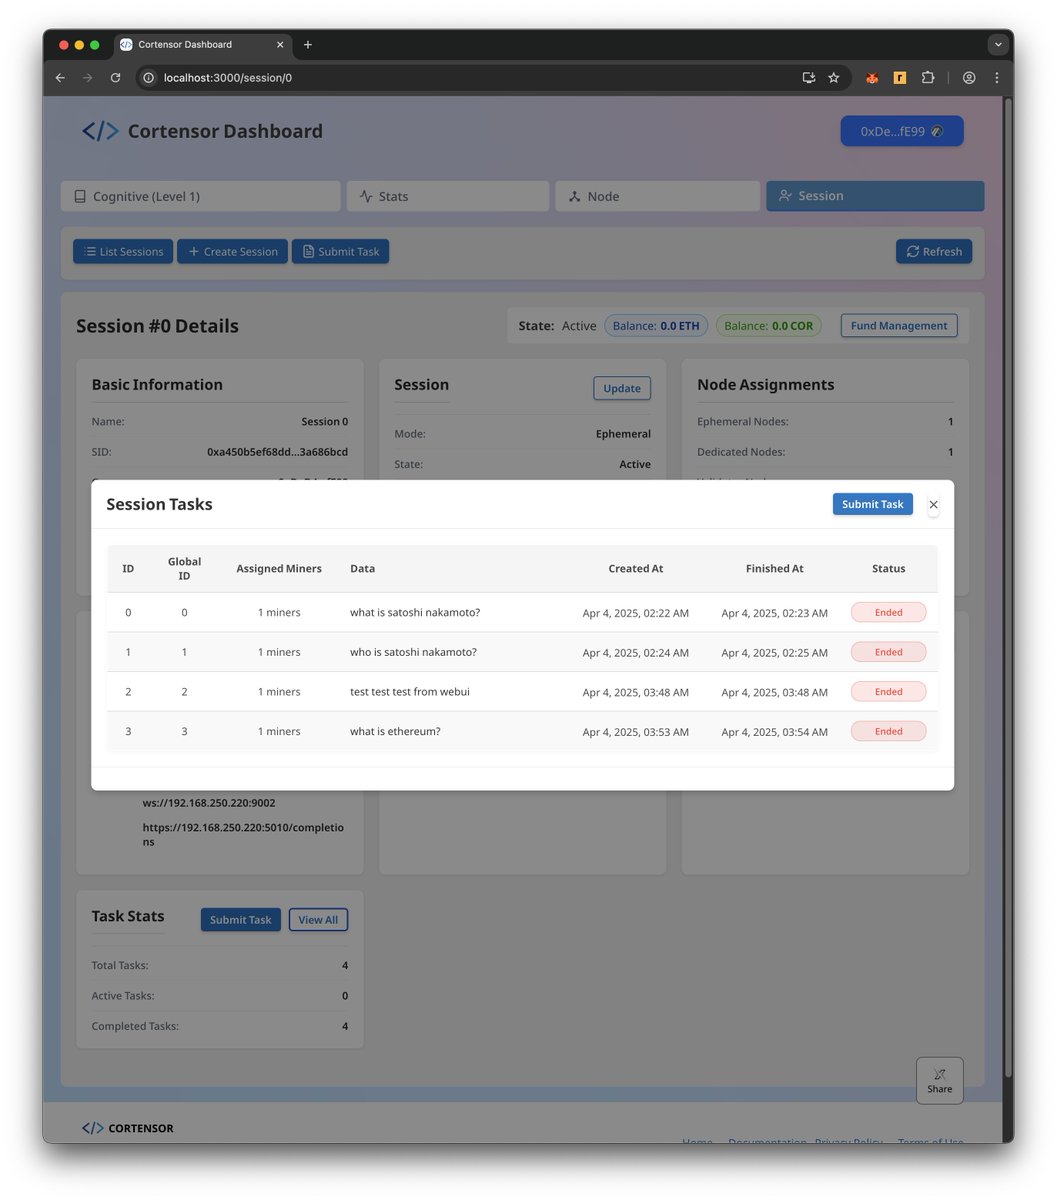This screenshot has width=1057, height=1200.
Task: Click the Data column header
Action: coord(363,568)
